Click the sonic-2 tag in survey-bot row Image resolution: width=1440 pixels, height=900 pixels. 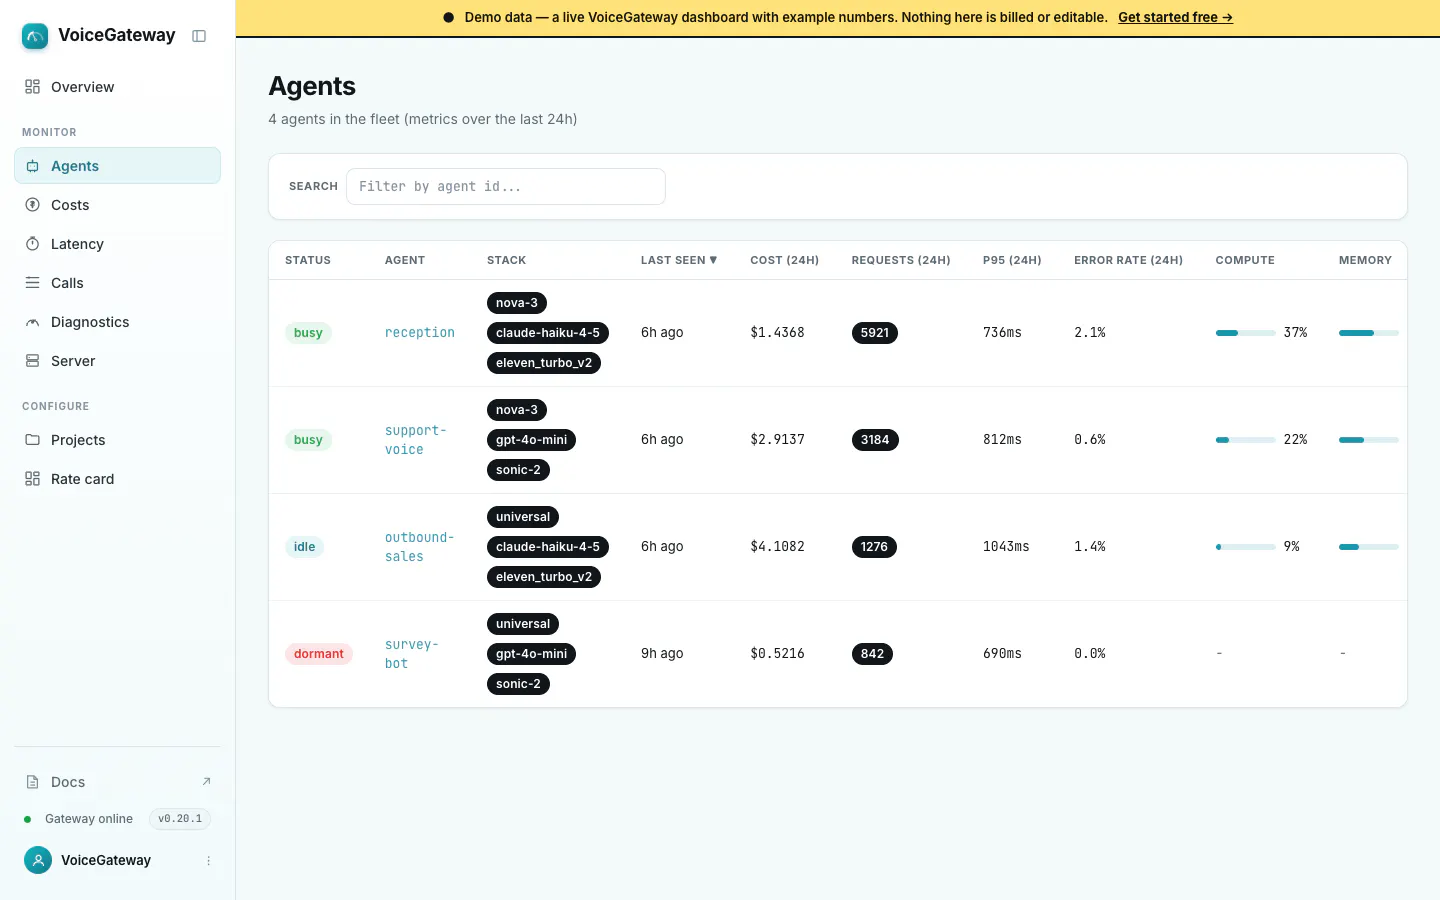point(518,684)
